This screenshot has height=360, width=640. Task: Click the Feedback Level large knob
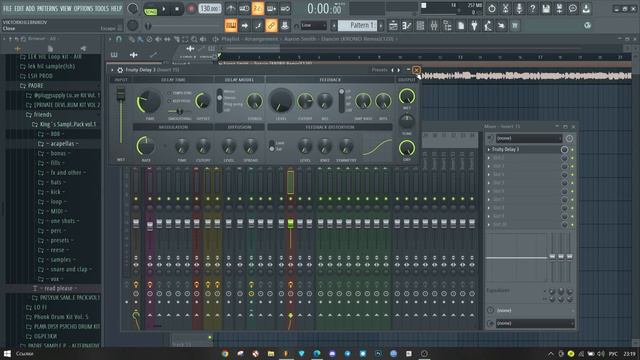click(281, 101)
